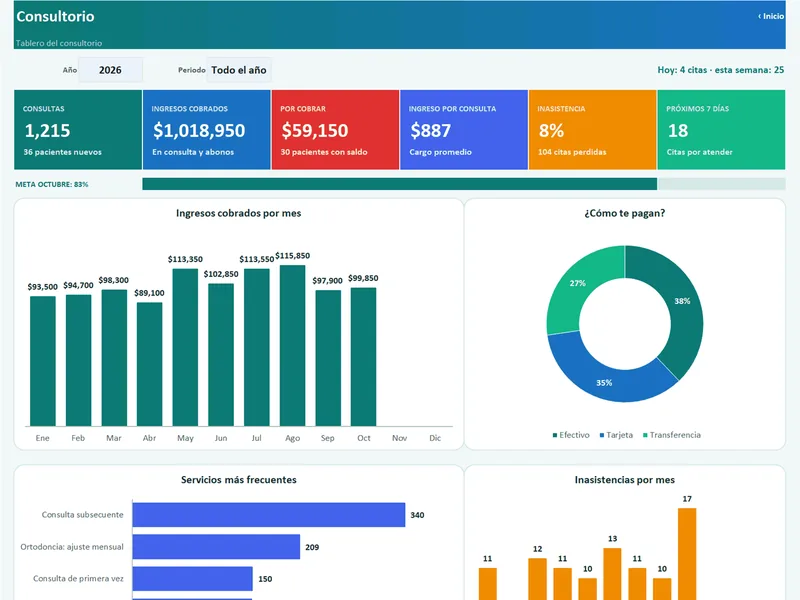Click the Ago bar labeled $115,850

pyautogui.click(x=292, y=345)
